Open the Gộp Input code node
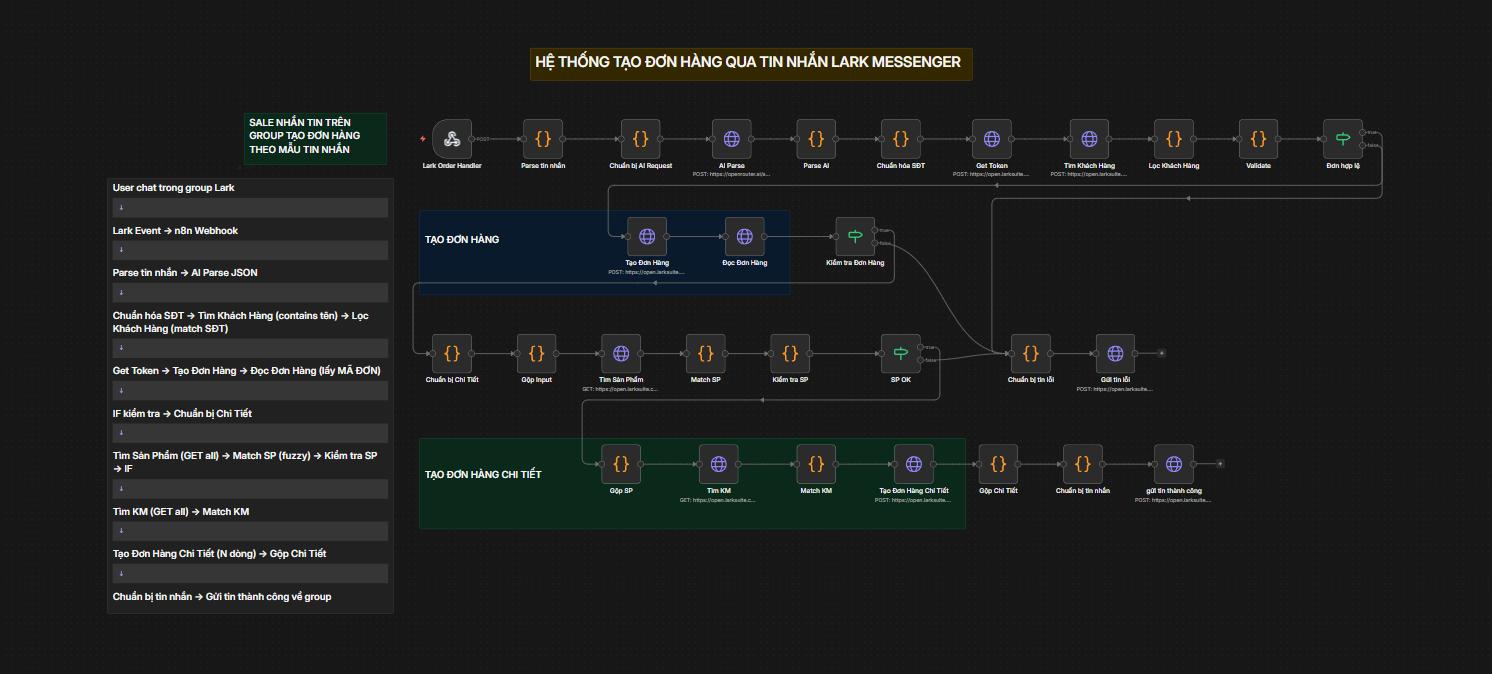 click(536, 354)
